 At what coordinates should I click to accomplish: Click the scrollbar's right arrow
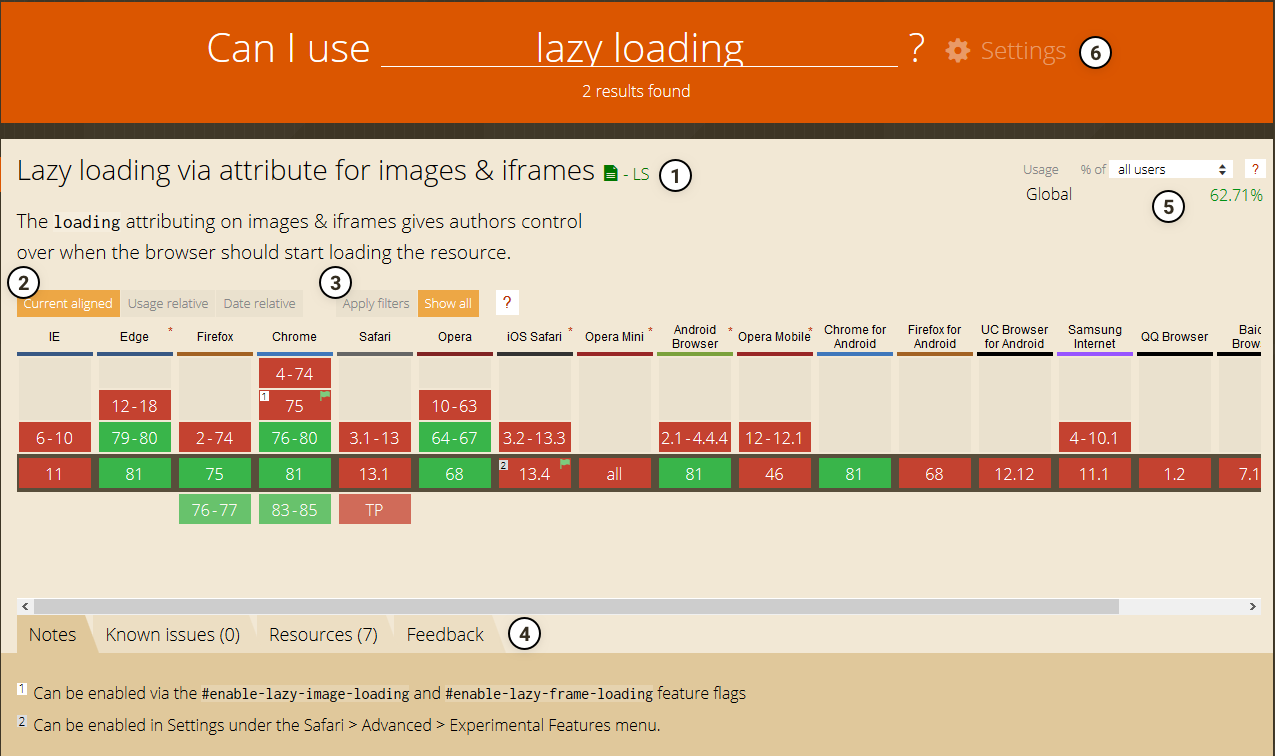1253,606
